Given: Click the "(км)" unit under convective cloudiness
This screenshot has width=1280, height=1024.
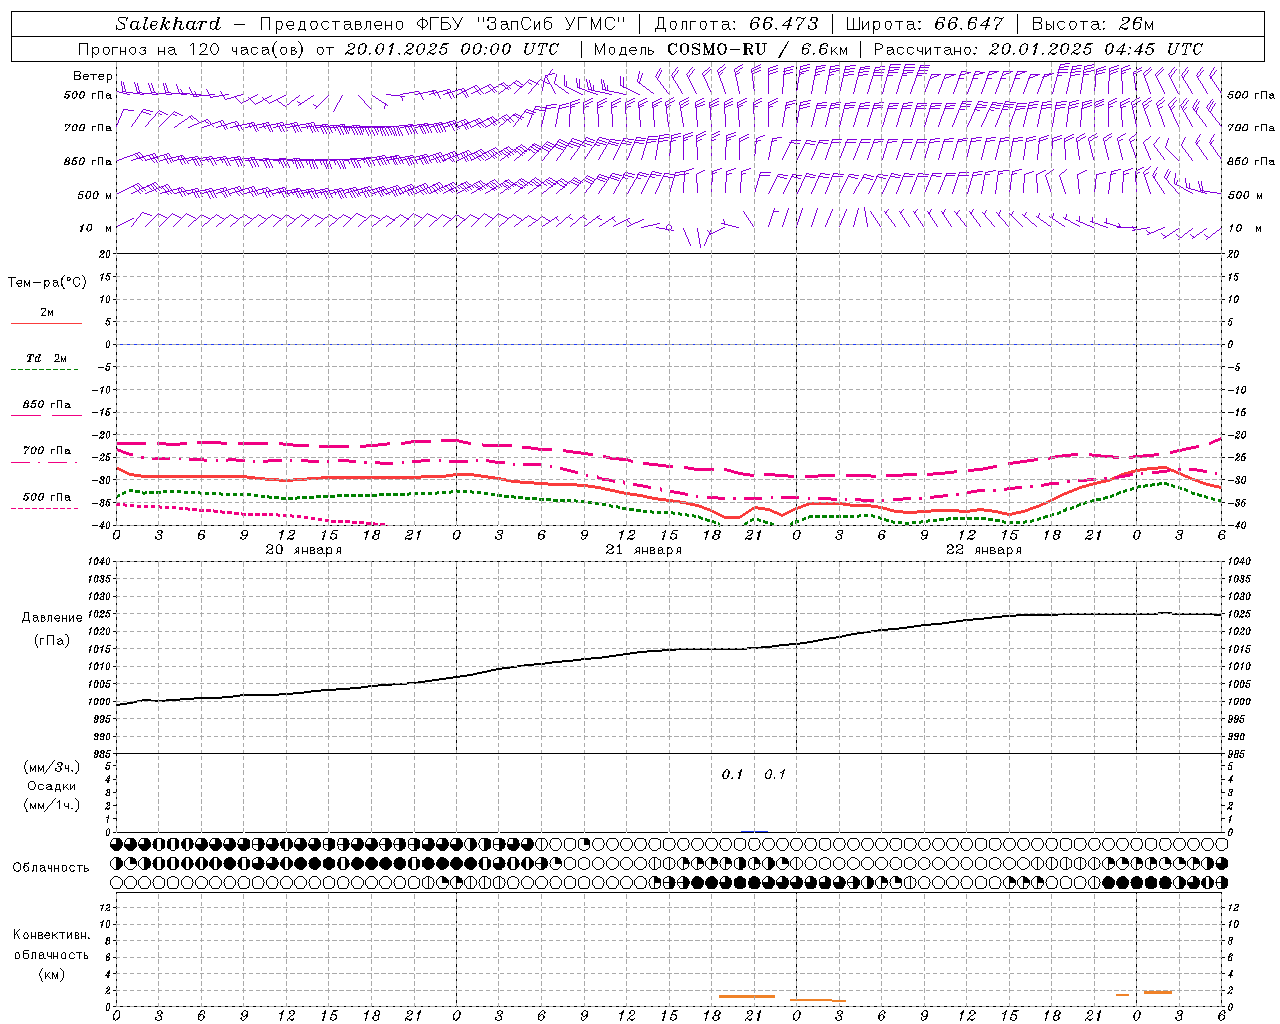Looking at the screenshot, I should (x=51, y=974).
